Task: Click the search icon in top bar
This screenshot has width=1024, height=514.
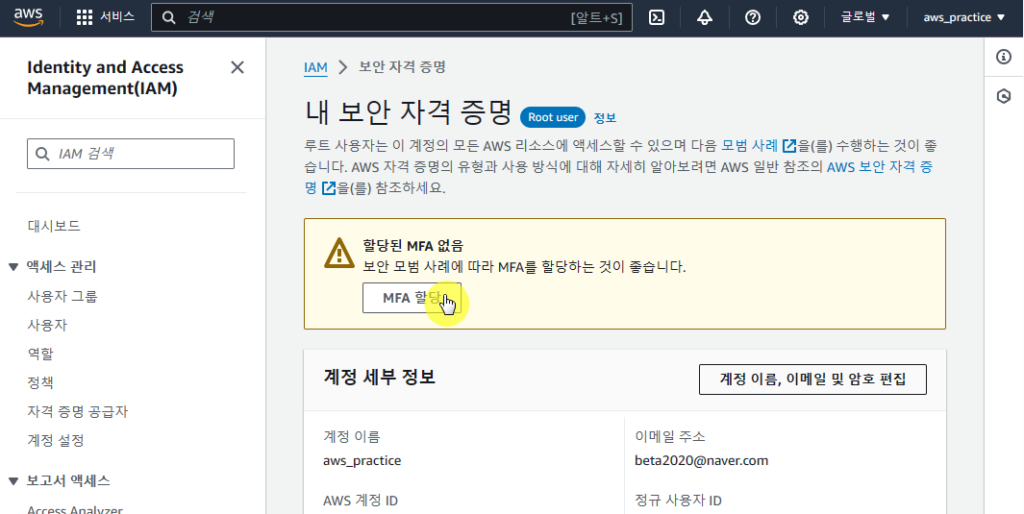Action: (168, 18)
